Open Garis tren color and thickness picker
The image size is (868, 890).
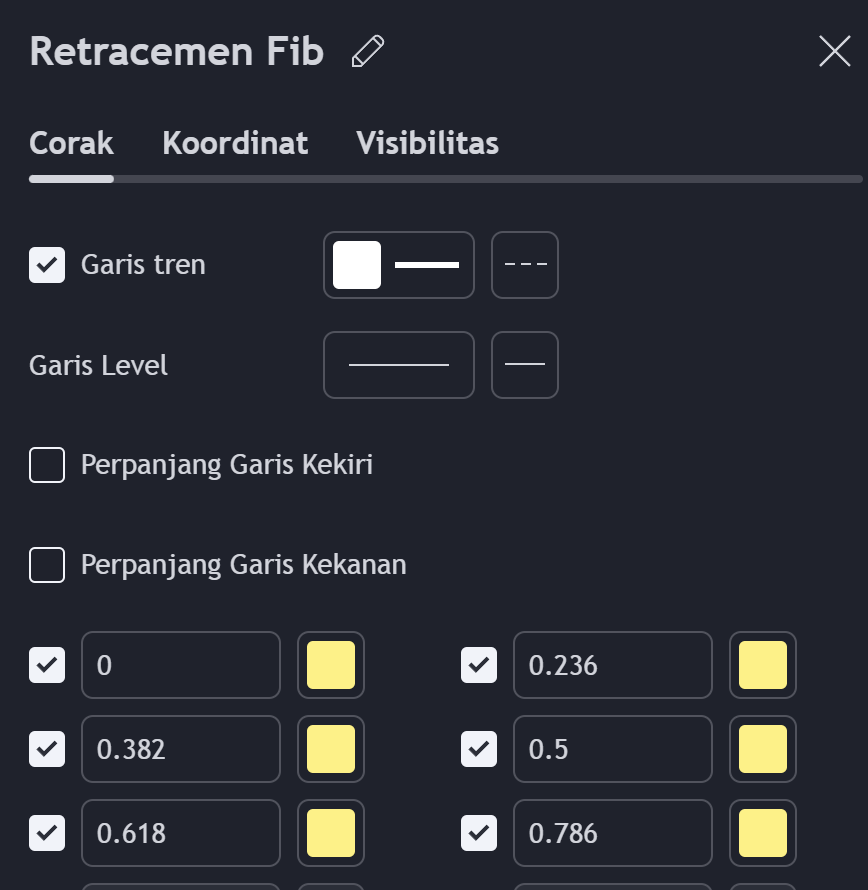point(398,265)
